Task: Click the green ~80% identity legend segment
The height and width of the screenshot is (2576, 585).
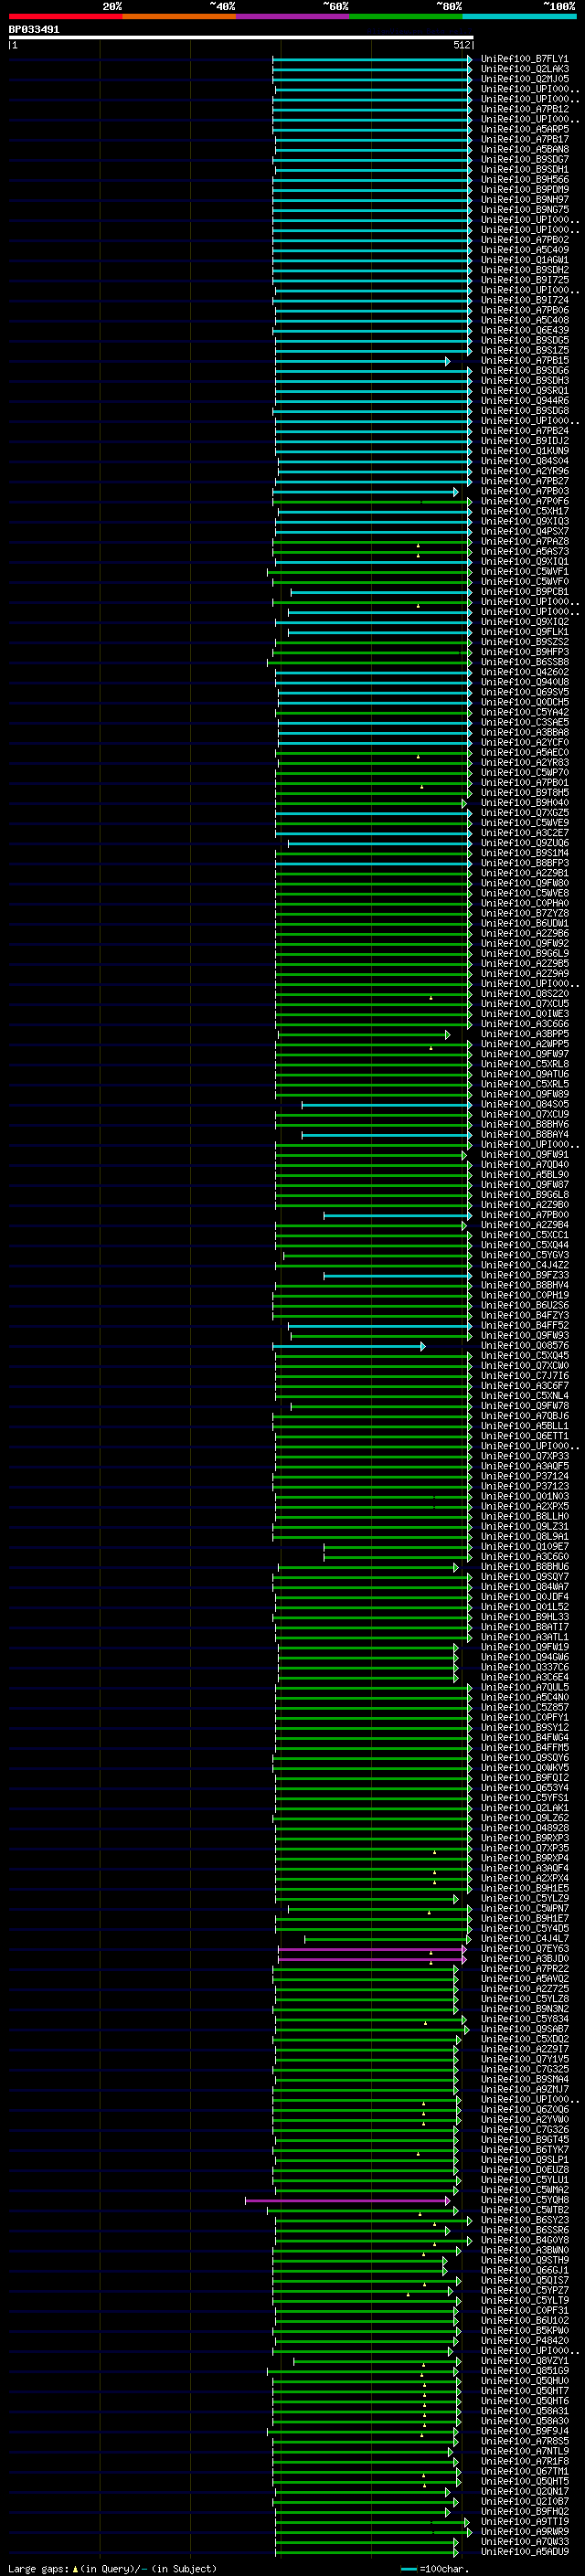Action: pos(406,16)
